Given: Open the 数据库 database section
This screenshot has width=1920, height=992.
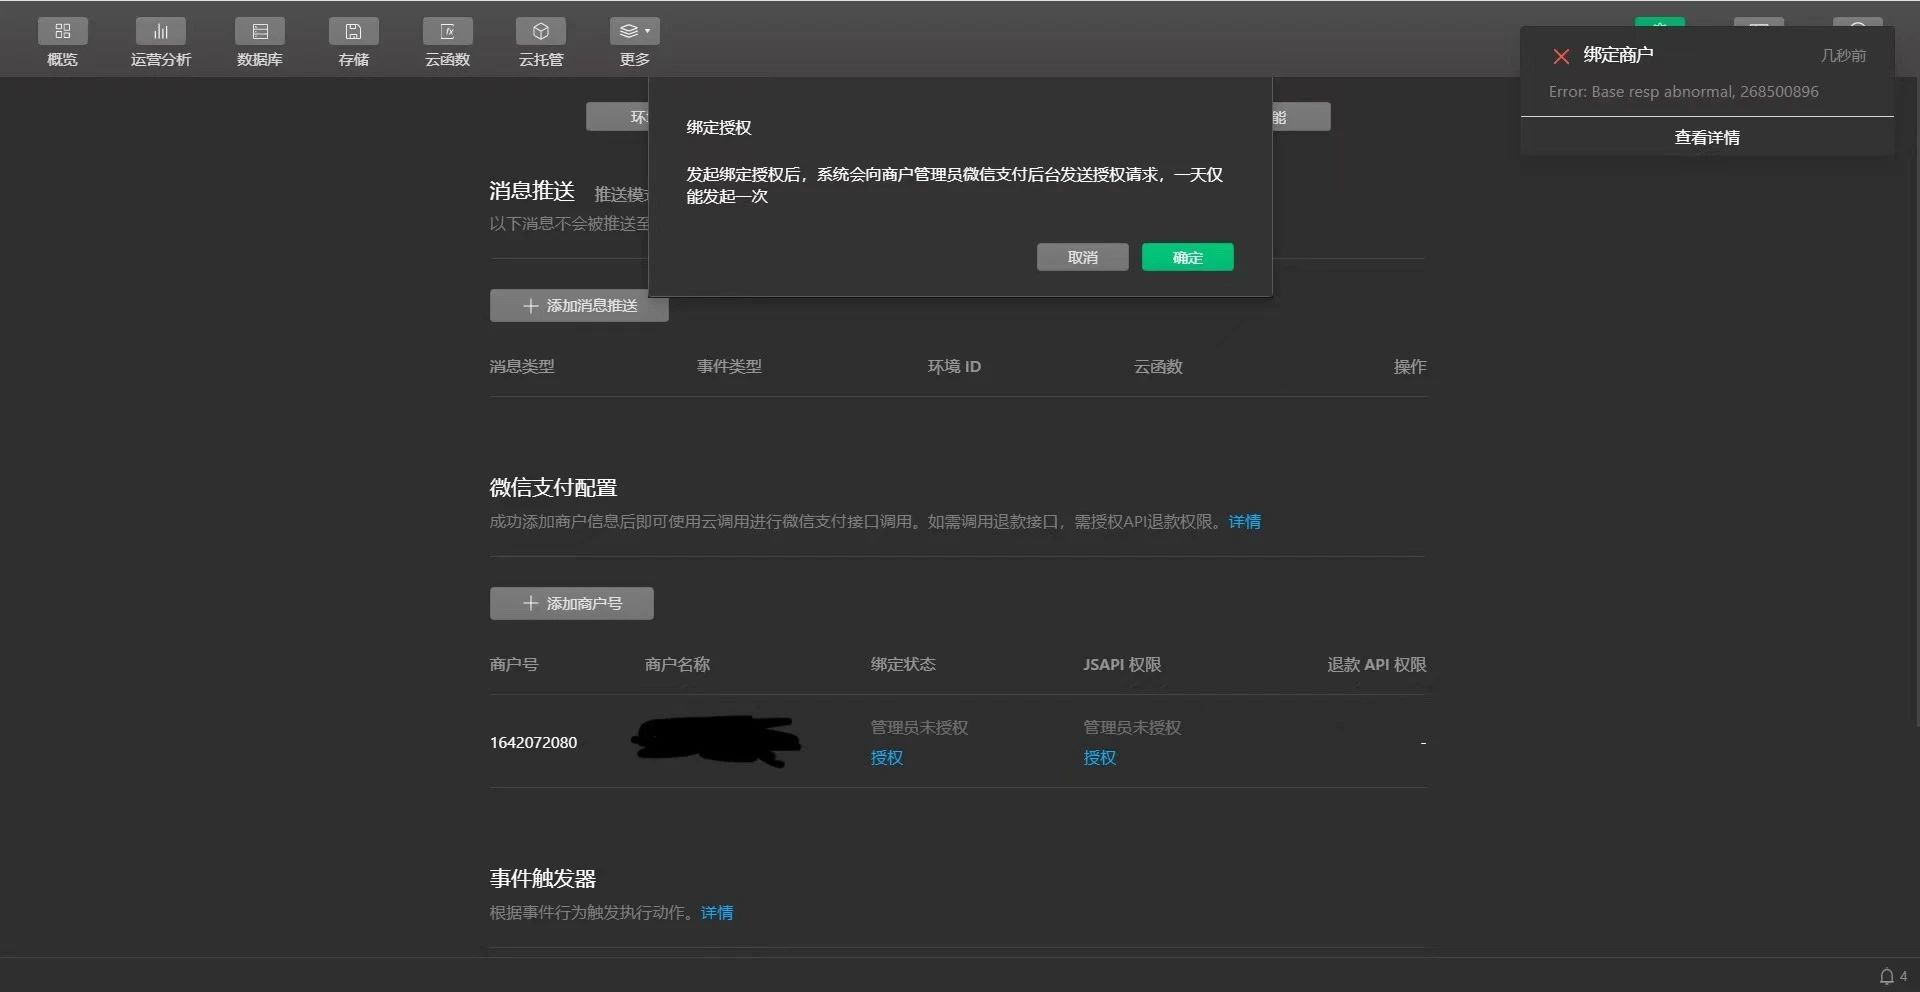Looking at the screenshot, I should coord(260,43).
